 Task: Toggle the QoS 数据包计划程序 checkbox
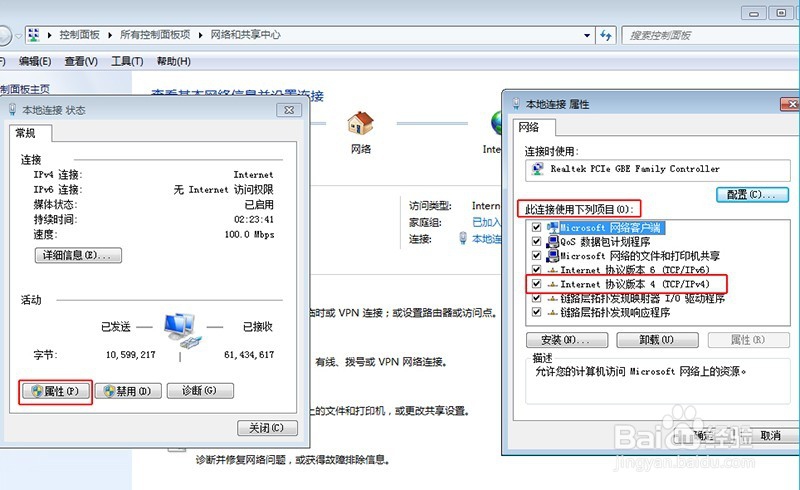click(536, 241)
